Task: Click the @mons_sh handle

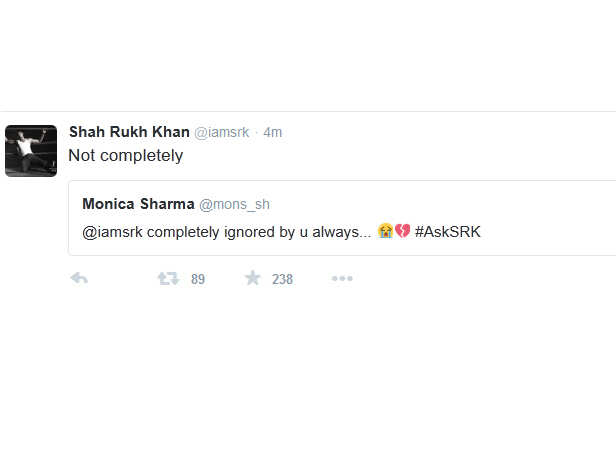Action: click(235, 204)
